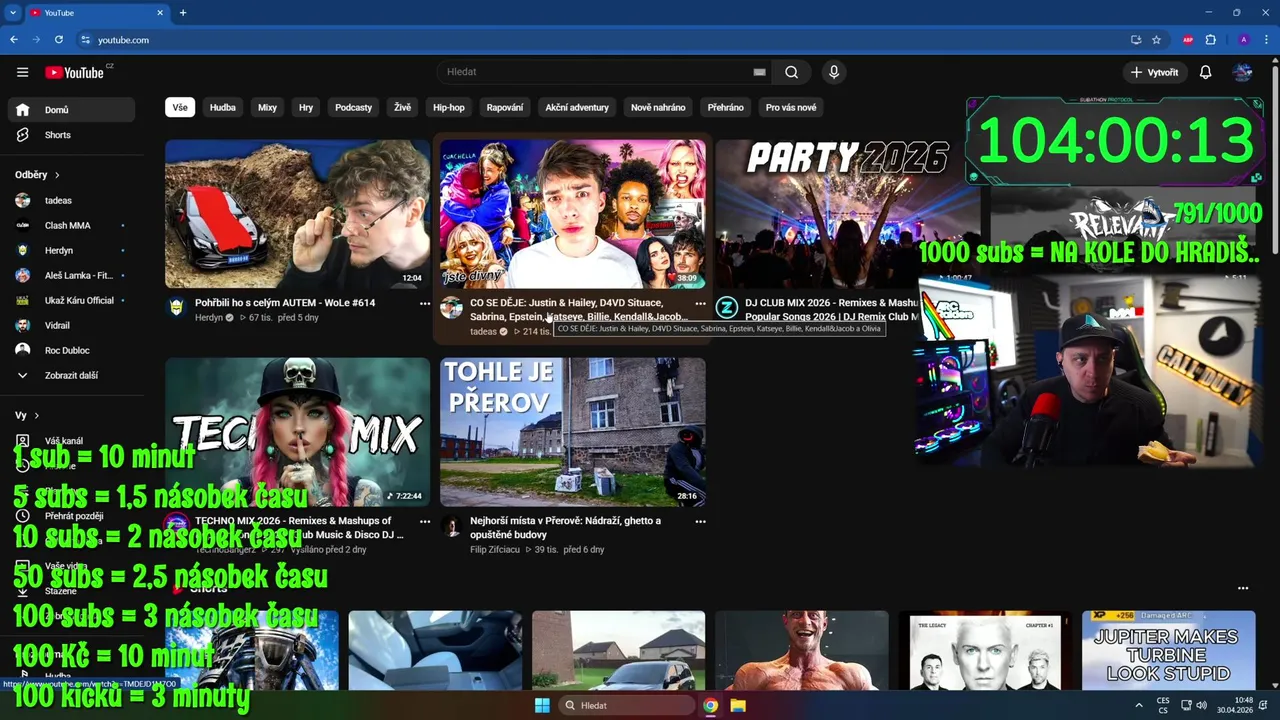Click the YouTube logo

(x=75, y=72)
